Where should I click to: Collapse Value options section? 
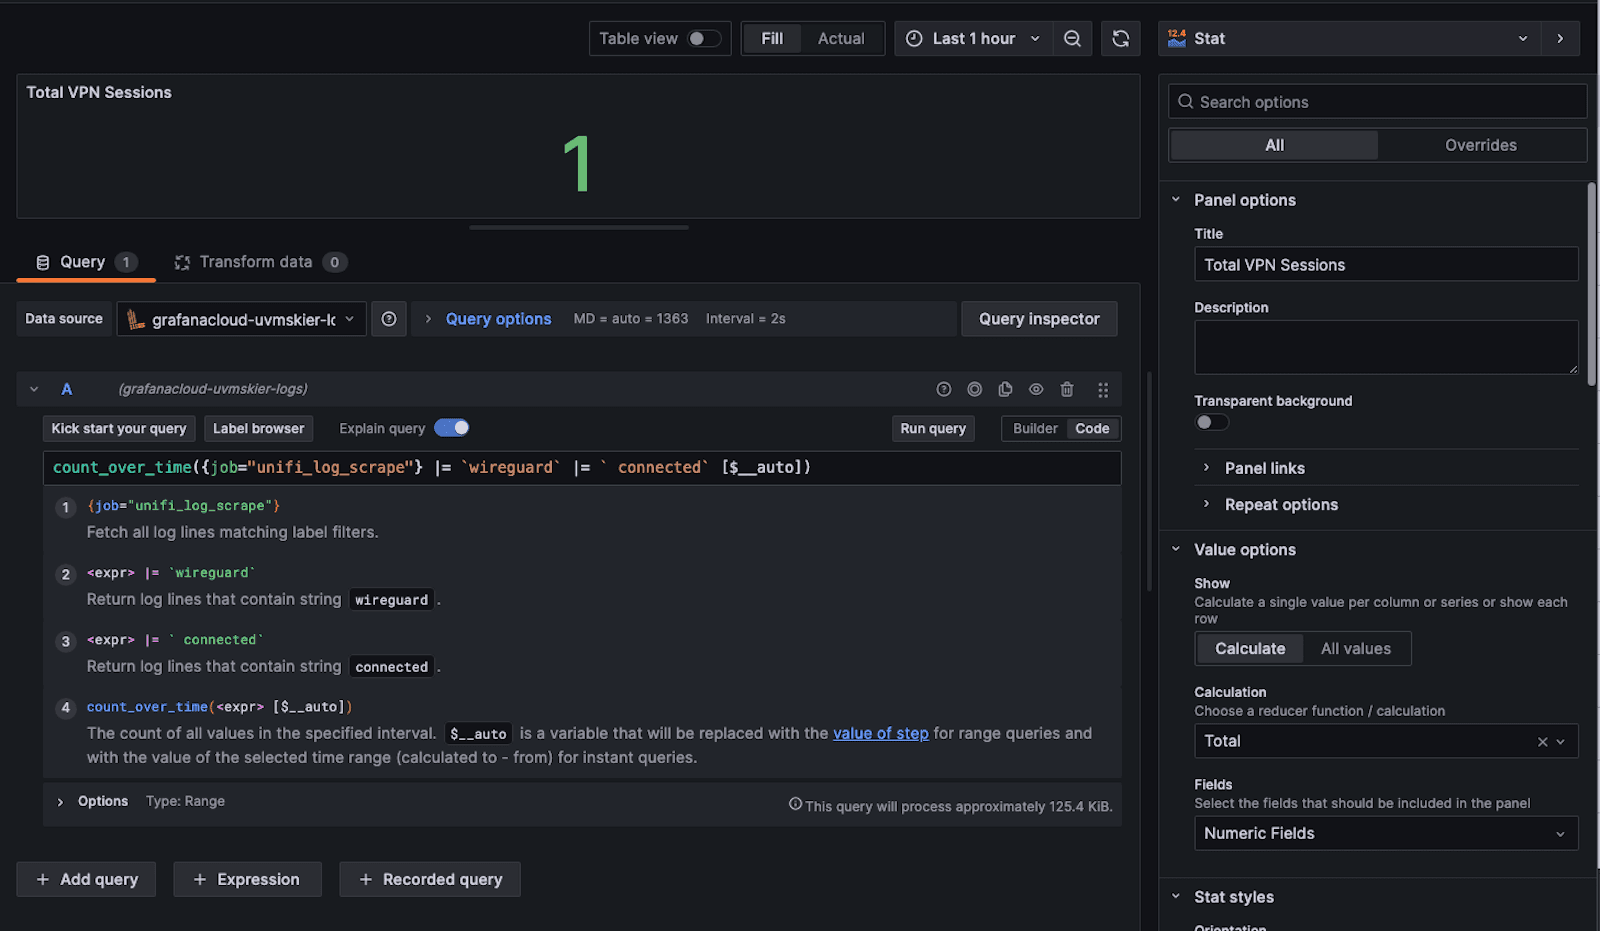tap(1176, 550)
